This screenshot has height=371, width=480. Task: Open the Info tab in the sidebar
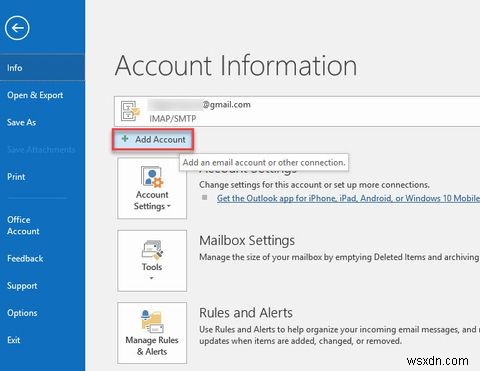pos(42,68)
